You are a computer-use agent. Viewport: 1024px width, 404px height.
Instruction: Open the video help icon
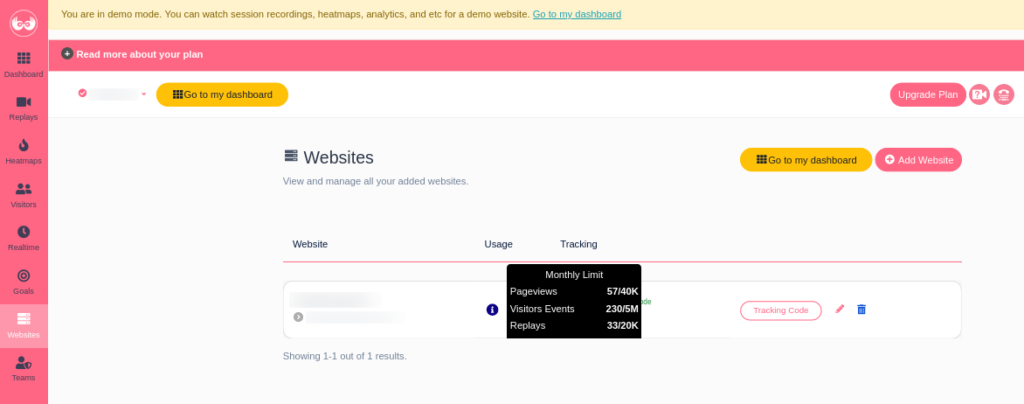coord(979,95)
